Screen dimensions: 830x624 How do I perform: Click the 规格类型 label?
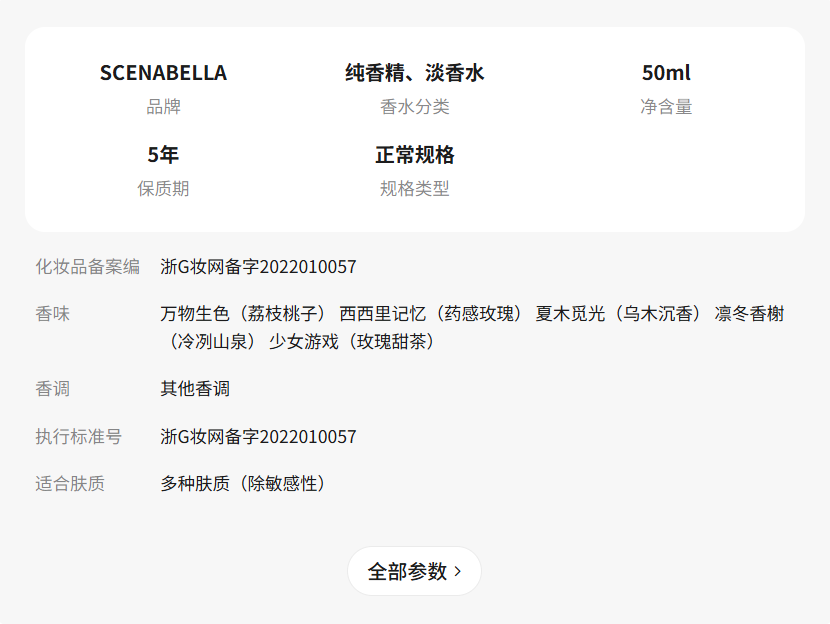coord(414,189)
